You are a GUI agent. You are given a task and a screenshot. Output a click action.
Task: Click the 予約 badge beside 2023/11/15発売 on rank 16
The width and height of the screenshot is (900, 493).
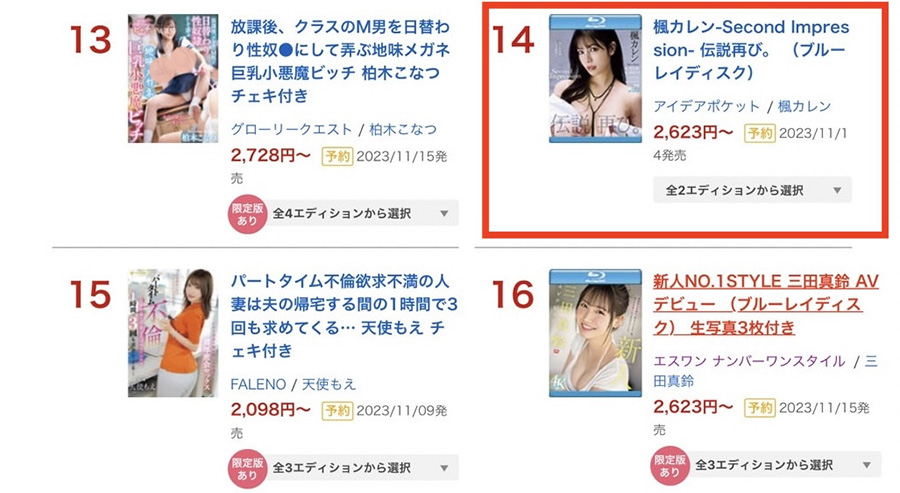[759, 407]
